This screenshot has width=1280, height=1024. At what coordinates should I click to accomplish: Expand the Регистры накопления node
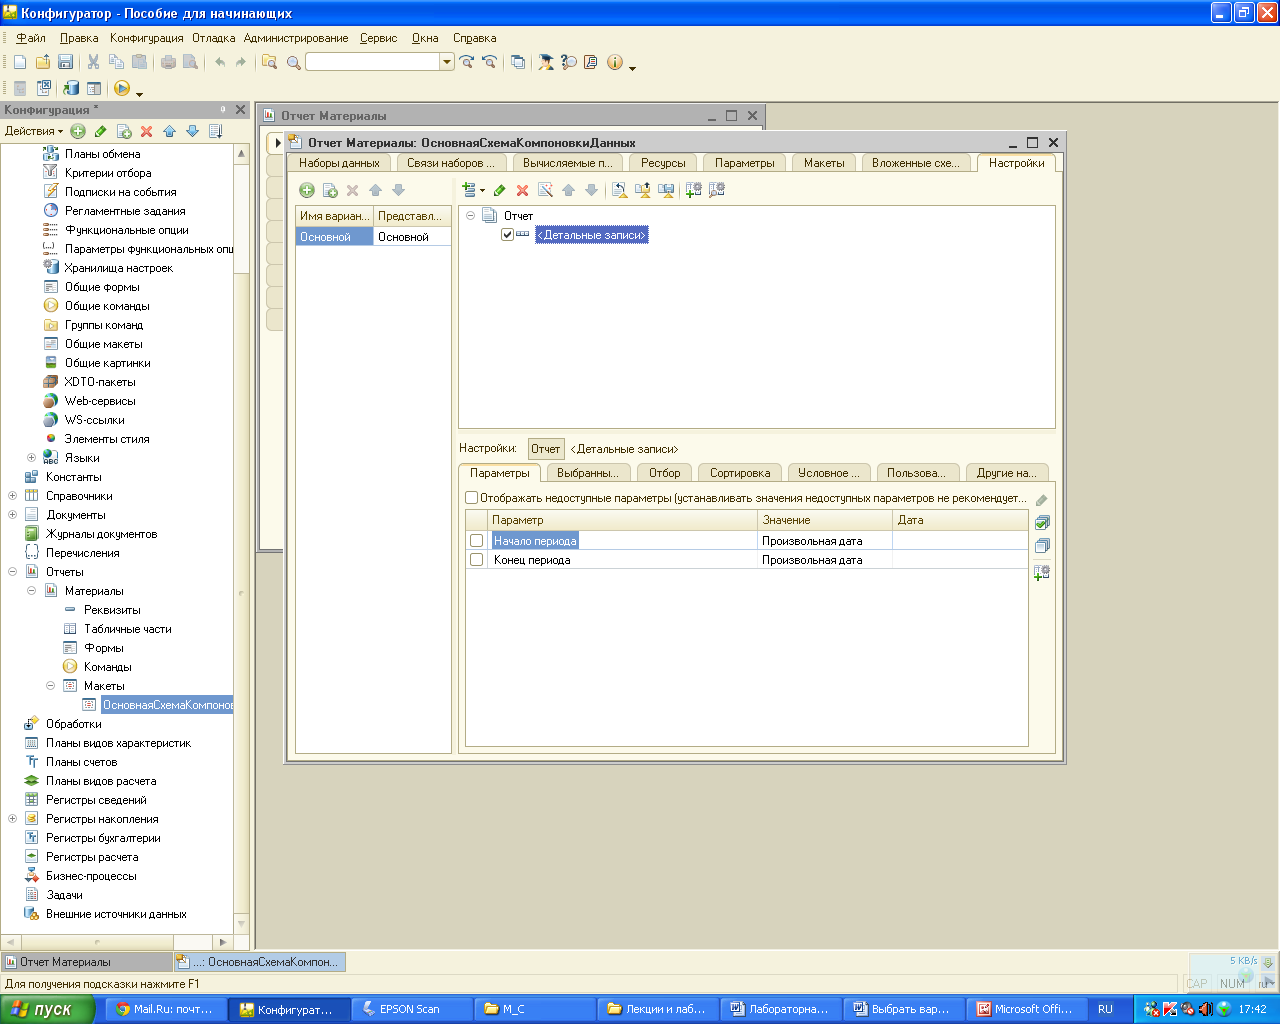point(12,819)
